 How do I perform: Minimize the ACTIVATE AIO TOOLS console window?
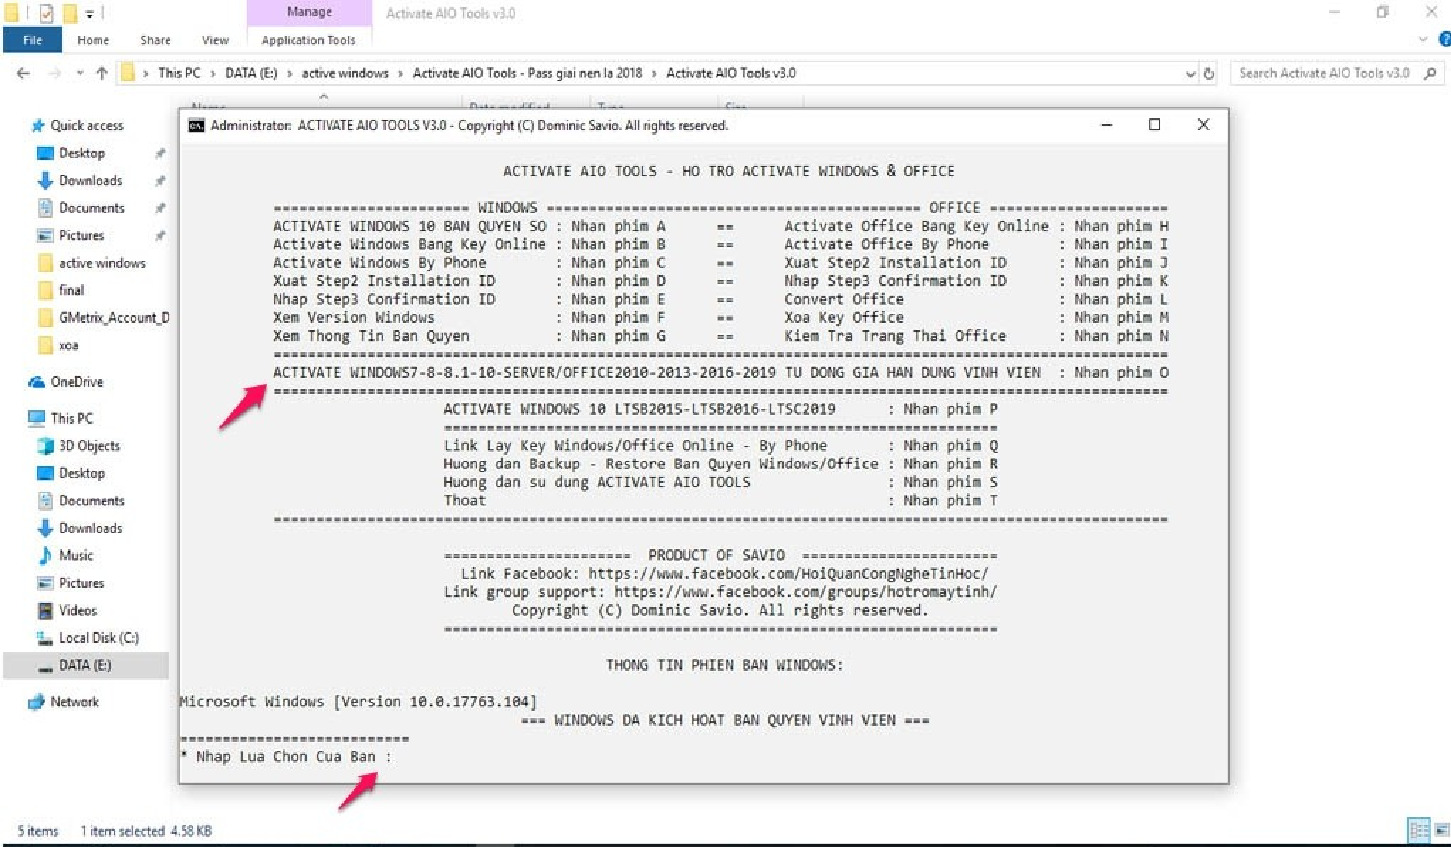[1107, 125]
